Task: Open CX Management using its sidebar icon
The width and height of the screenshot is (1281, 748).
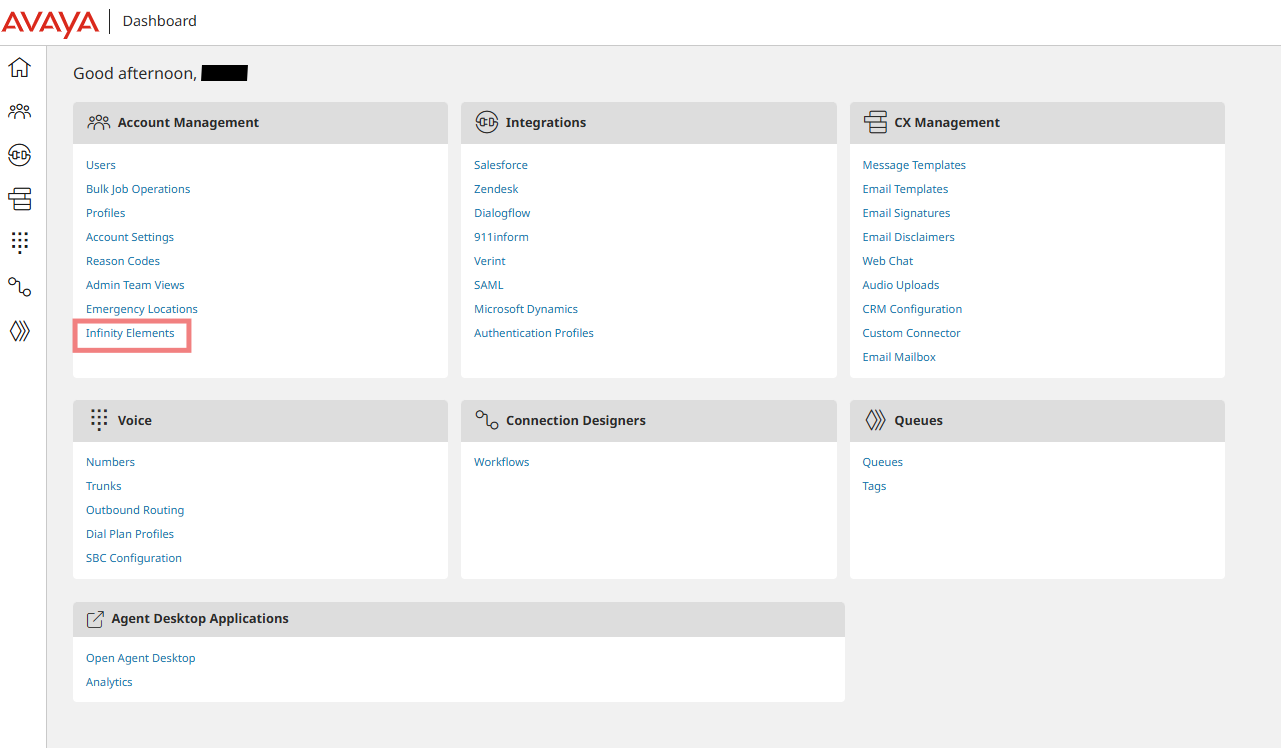Action: click(19, 199)
